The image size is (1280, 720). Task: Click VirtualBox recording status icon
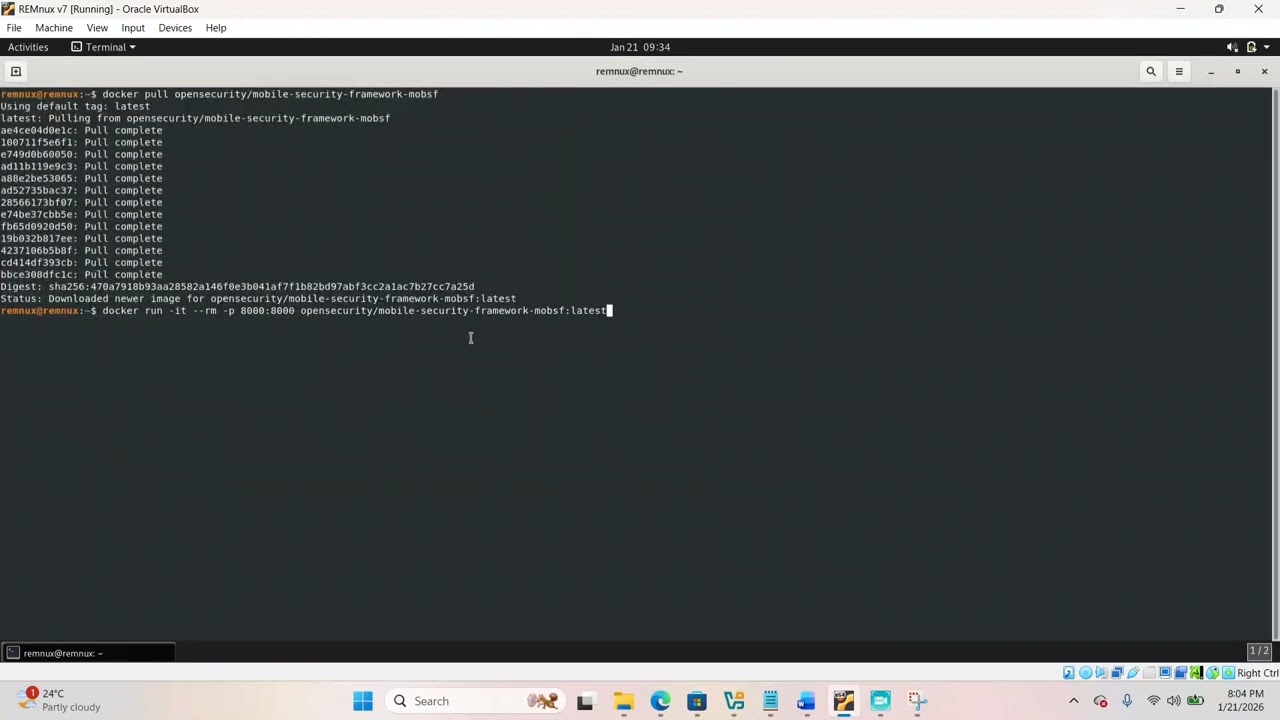coord(1181,673)
